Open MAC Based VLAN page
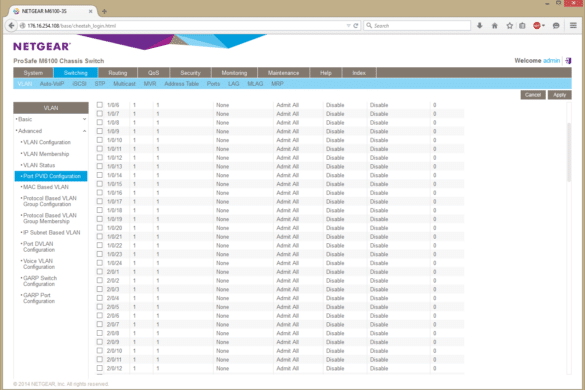Viewport: 585px width, 390px height. 46,187
